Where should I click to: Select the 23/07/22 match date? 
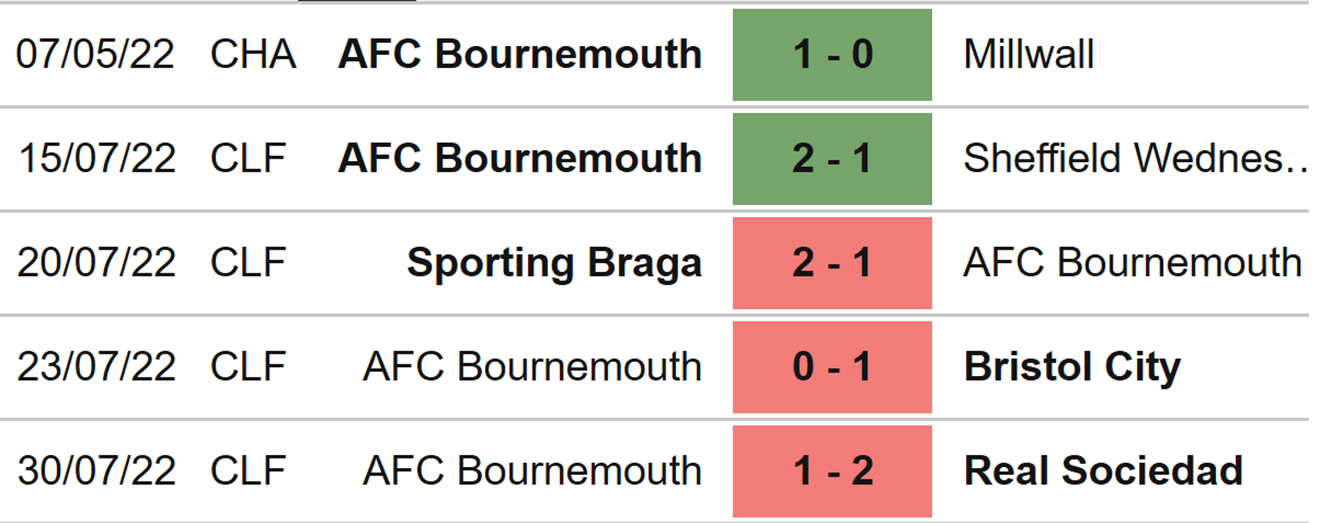(95, 367)
